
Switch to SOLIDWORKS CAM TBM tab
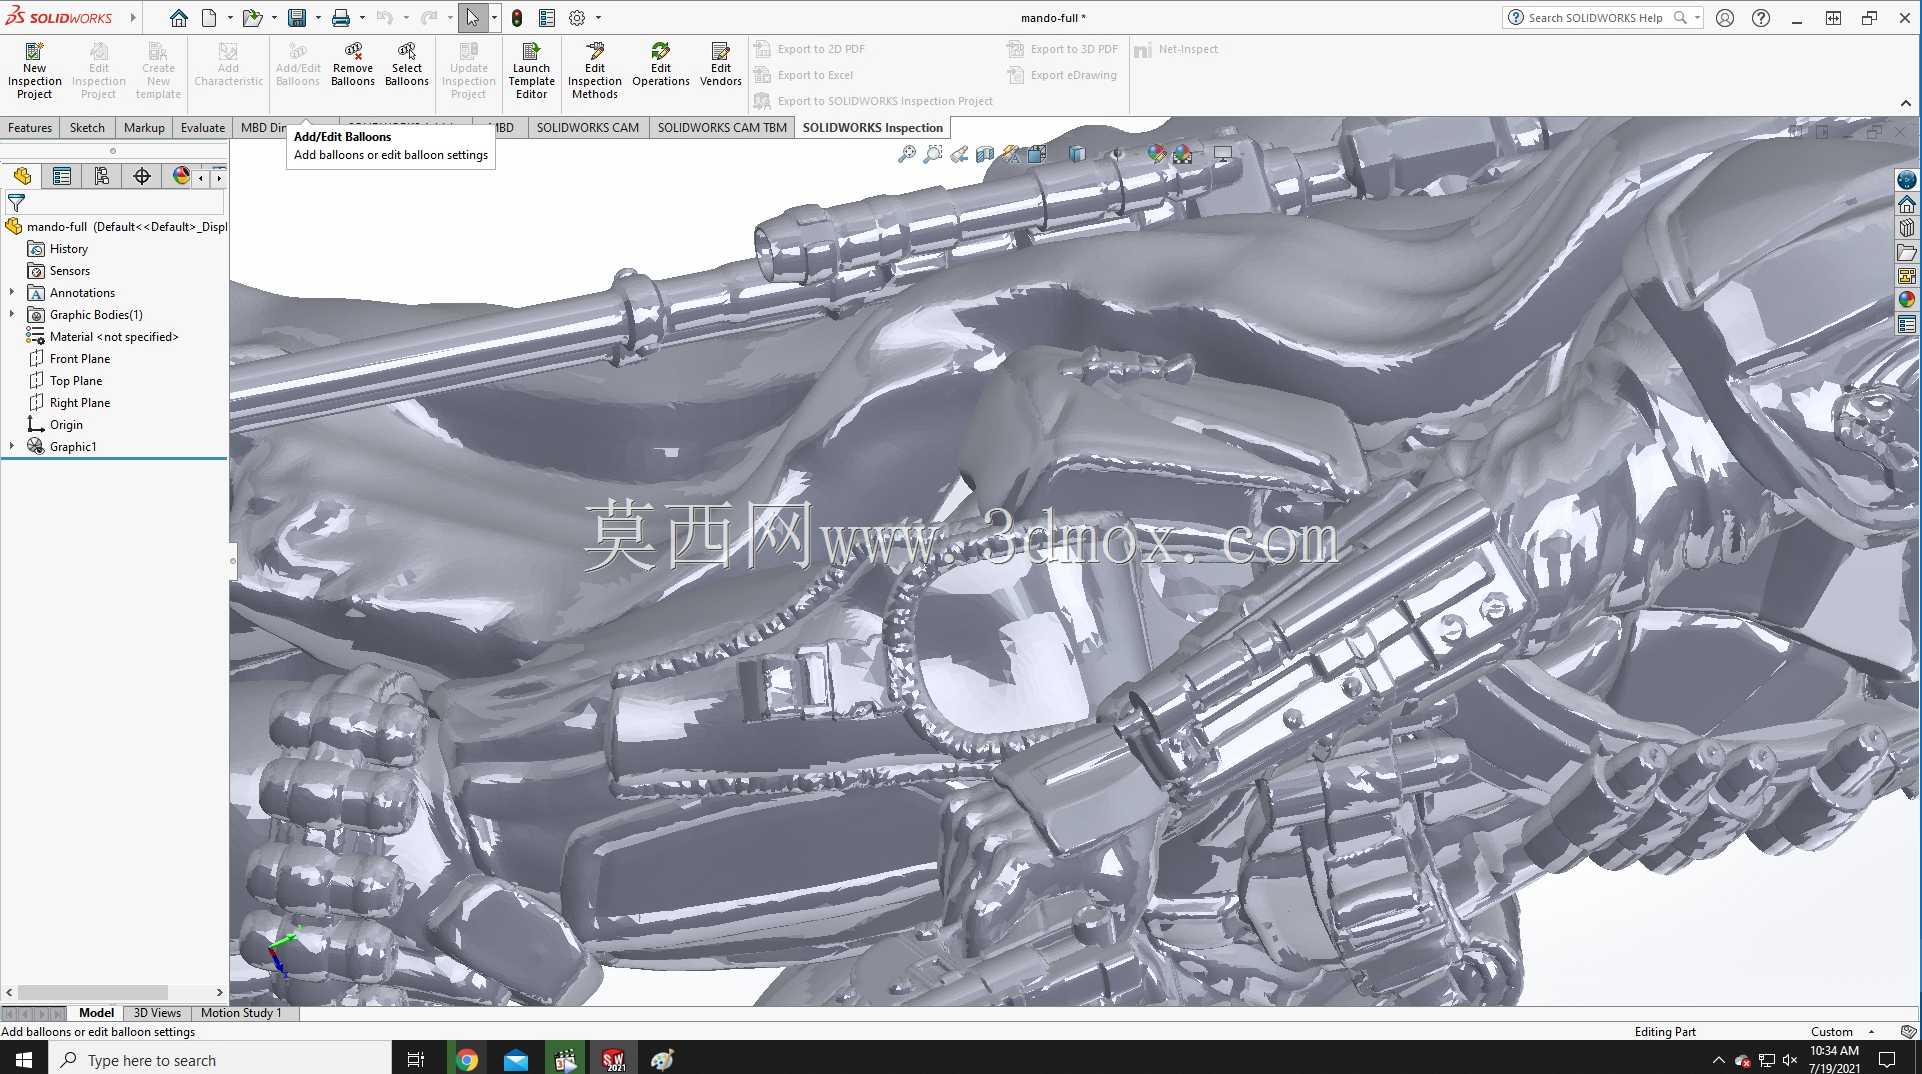[722, 127]
